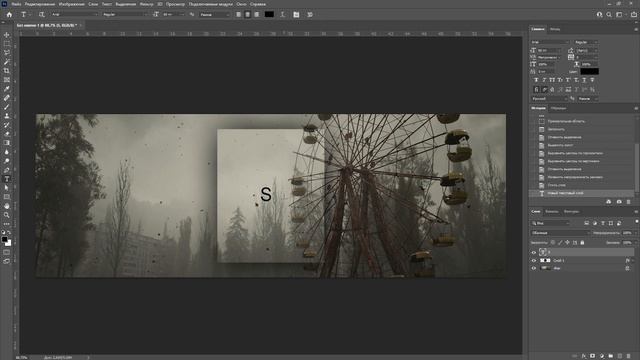Open the Окно menu
The image size is (640, 360).
click(241, 4)
